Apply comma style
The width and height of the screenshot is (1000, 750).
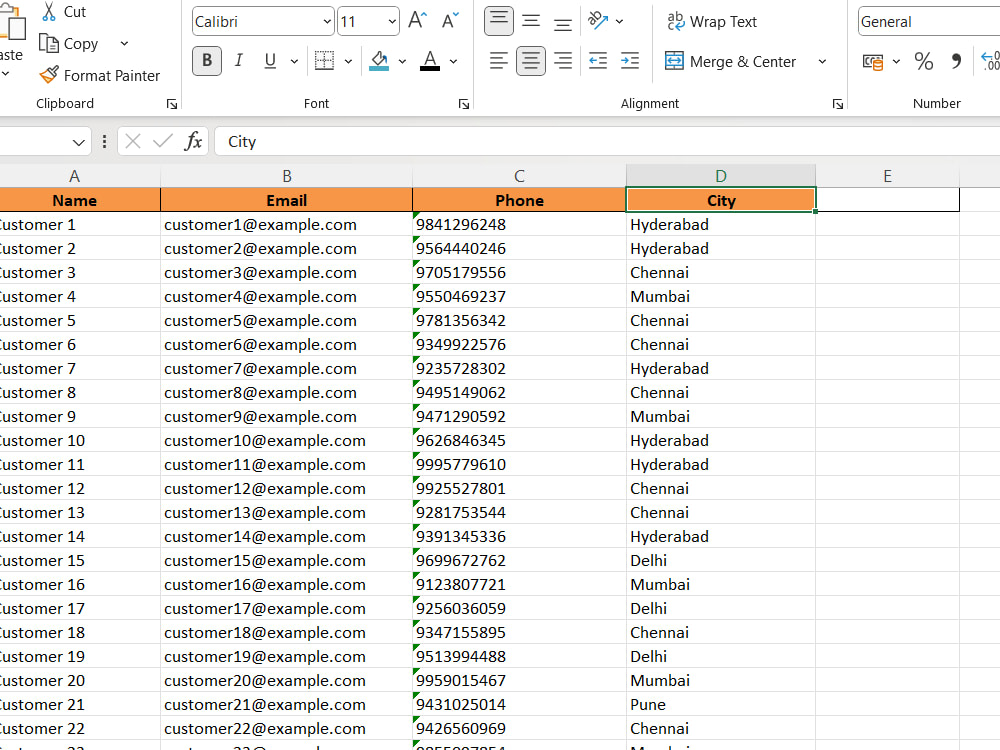click(956, 61)
